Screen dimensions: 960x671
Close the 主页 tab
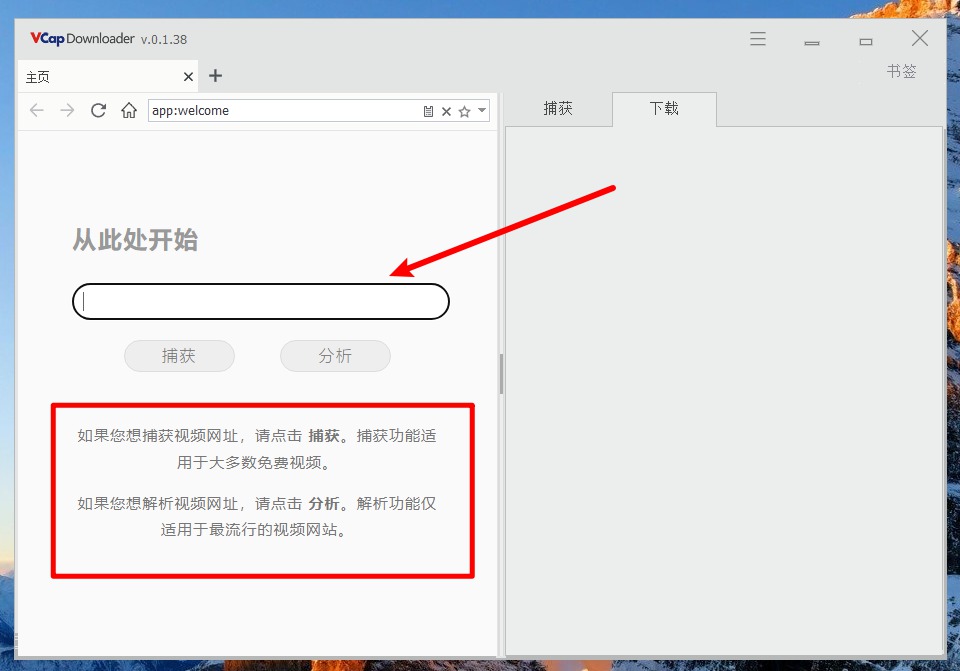click(188, 77)
